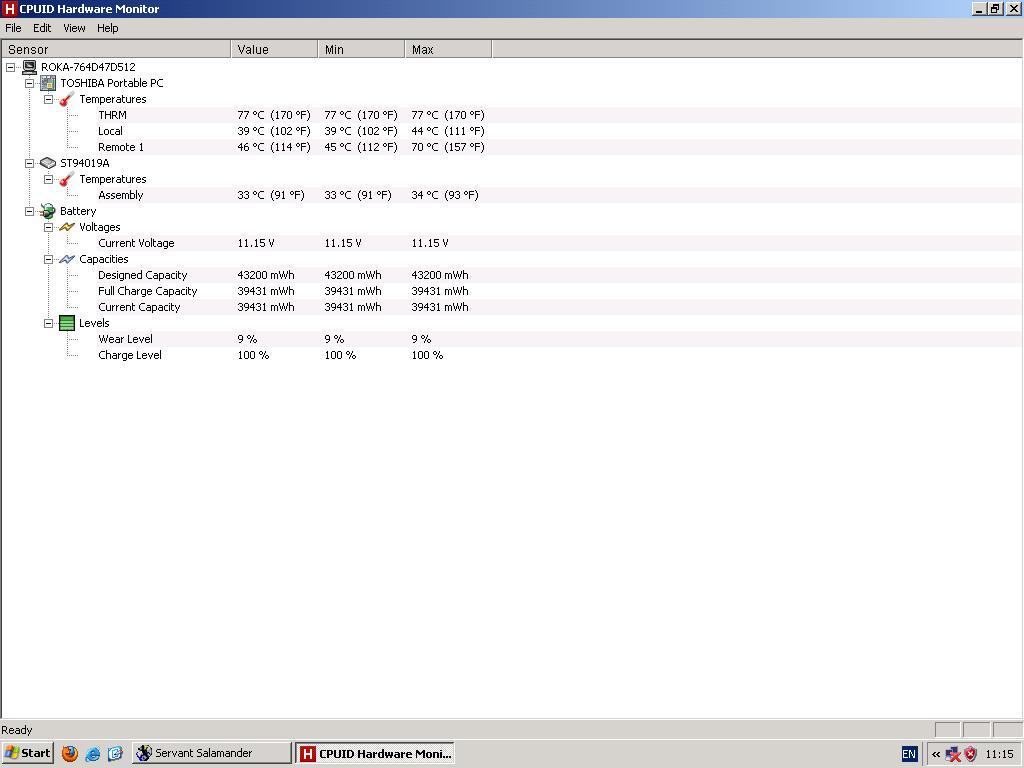Click the Sensor column header
This screenshot has height=768, width=1024.
point(116,50)
